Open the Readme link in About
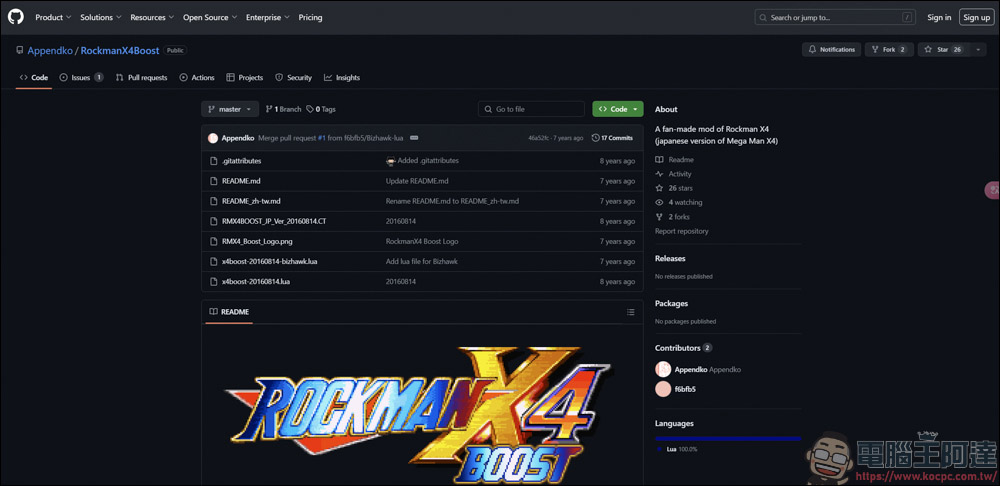This screenshot has width=1000, height=486. 674,159
